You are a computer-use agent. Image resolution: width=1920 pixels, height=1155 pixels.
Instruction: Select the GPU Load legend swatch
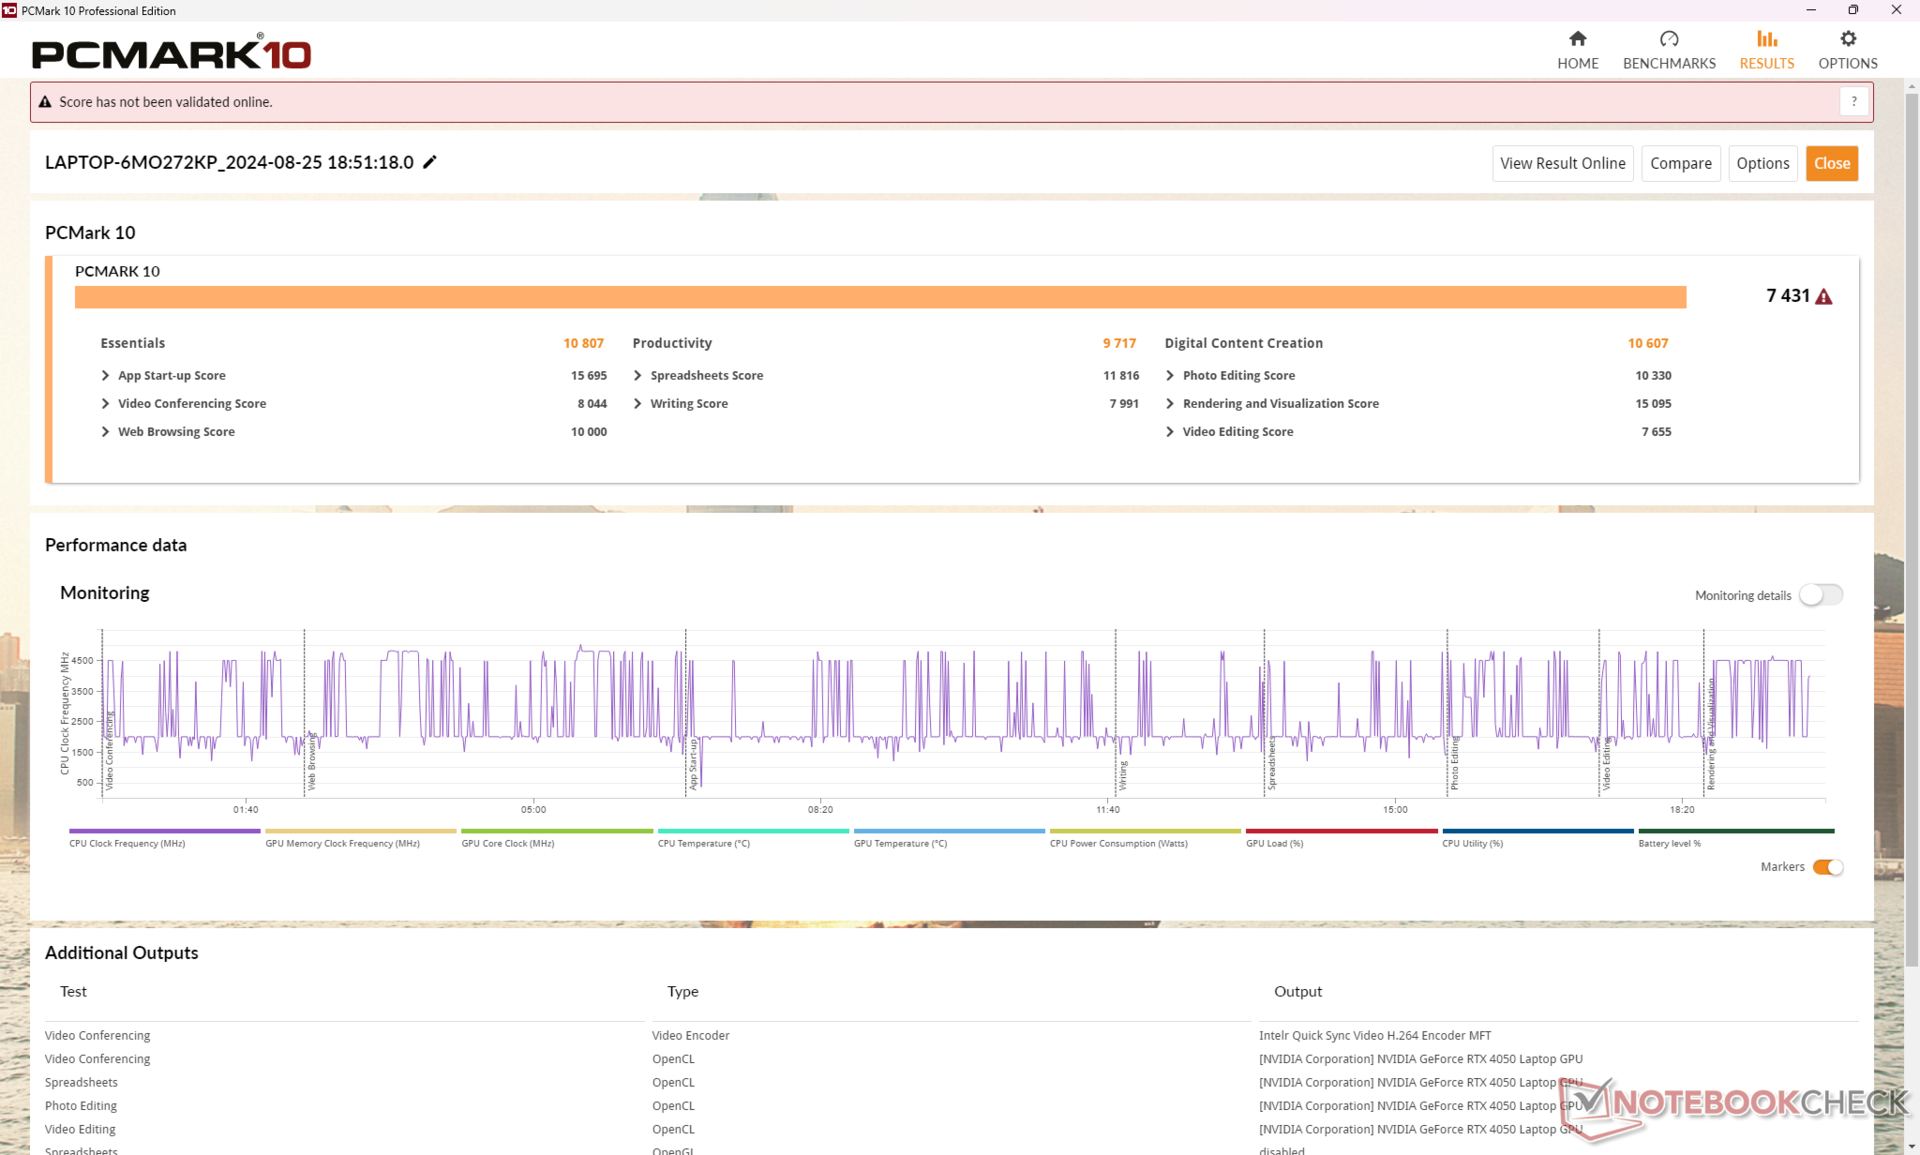[1340, 831]
